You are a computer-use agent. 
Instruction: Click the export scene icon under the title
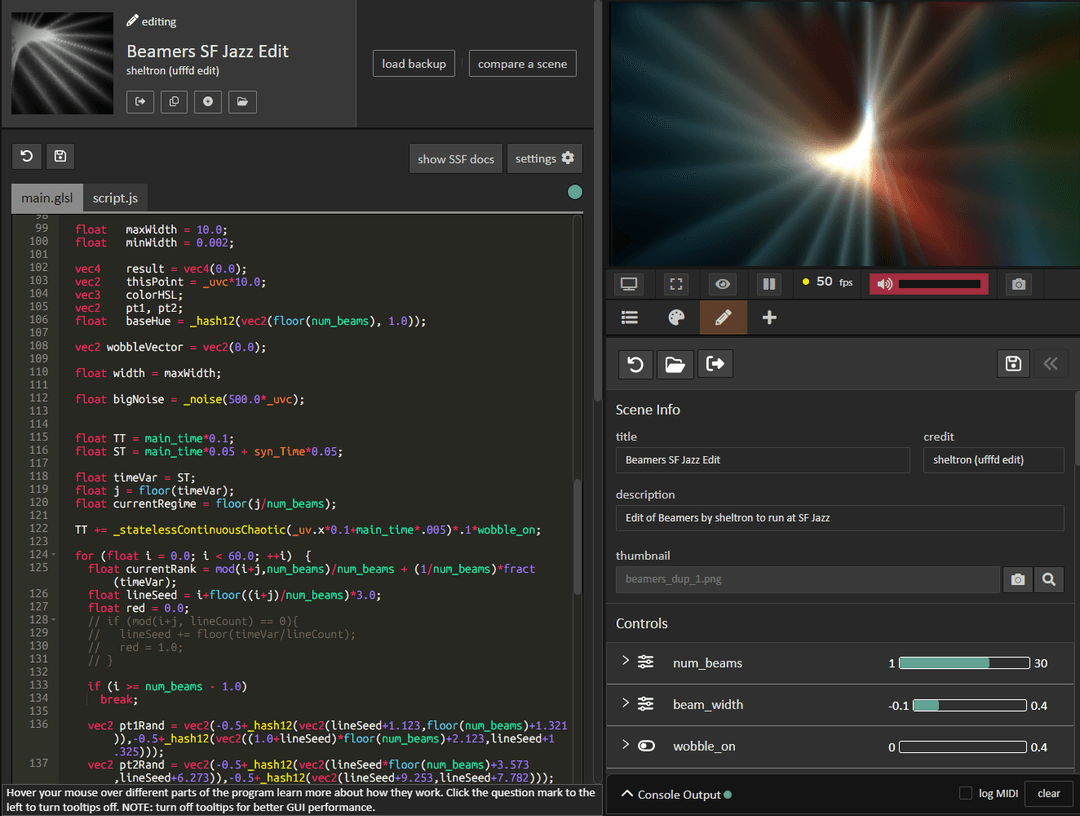pyautogui.click(x=140, y=102)
